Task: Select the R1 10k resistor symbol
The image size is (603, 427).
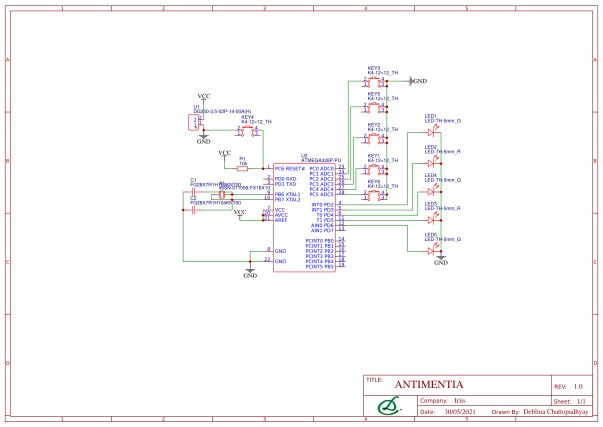Action: coord(242,168)
